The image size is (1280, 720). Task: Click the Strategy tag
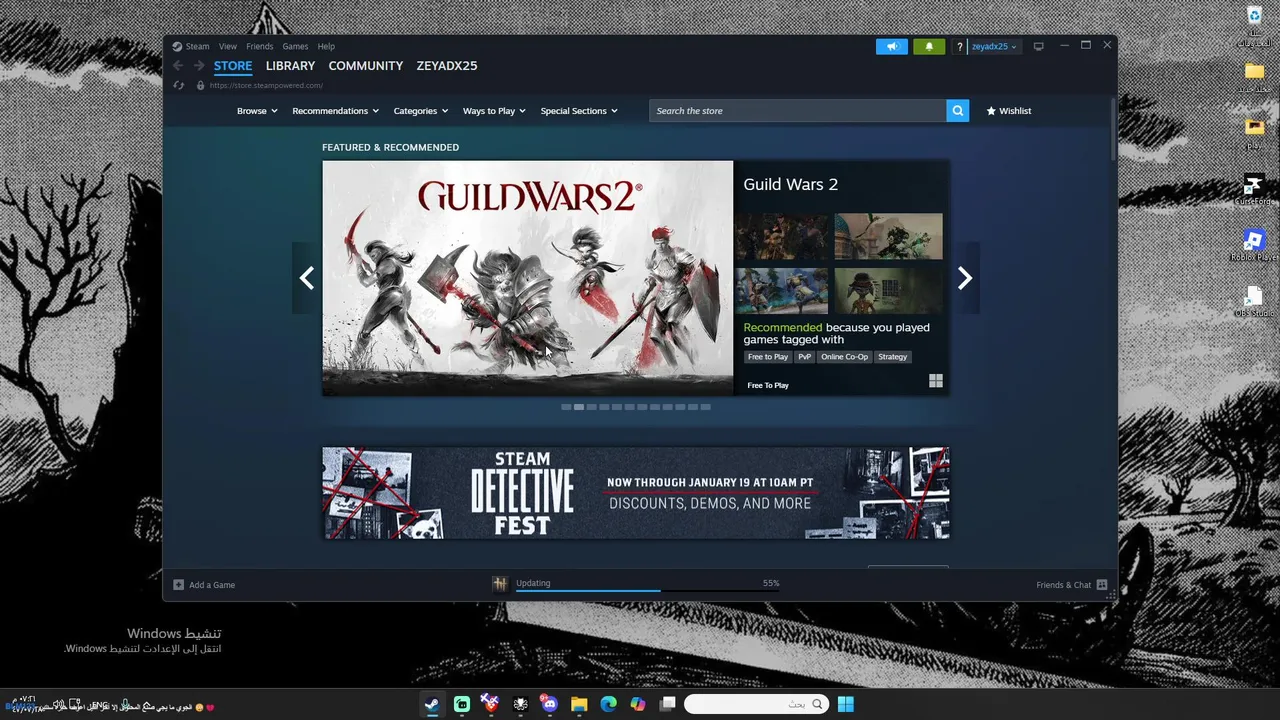click(x=893, y=357)
